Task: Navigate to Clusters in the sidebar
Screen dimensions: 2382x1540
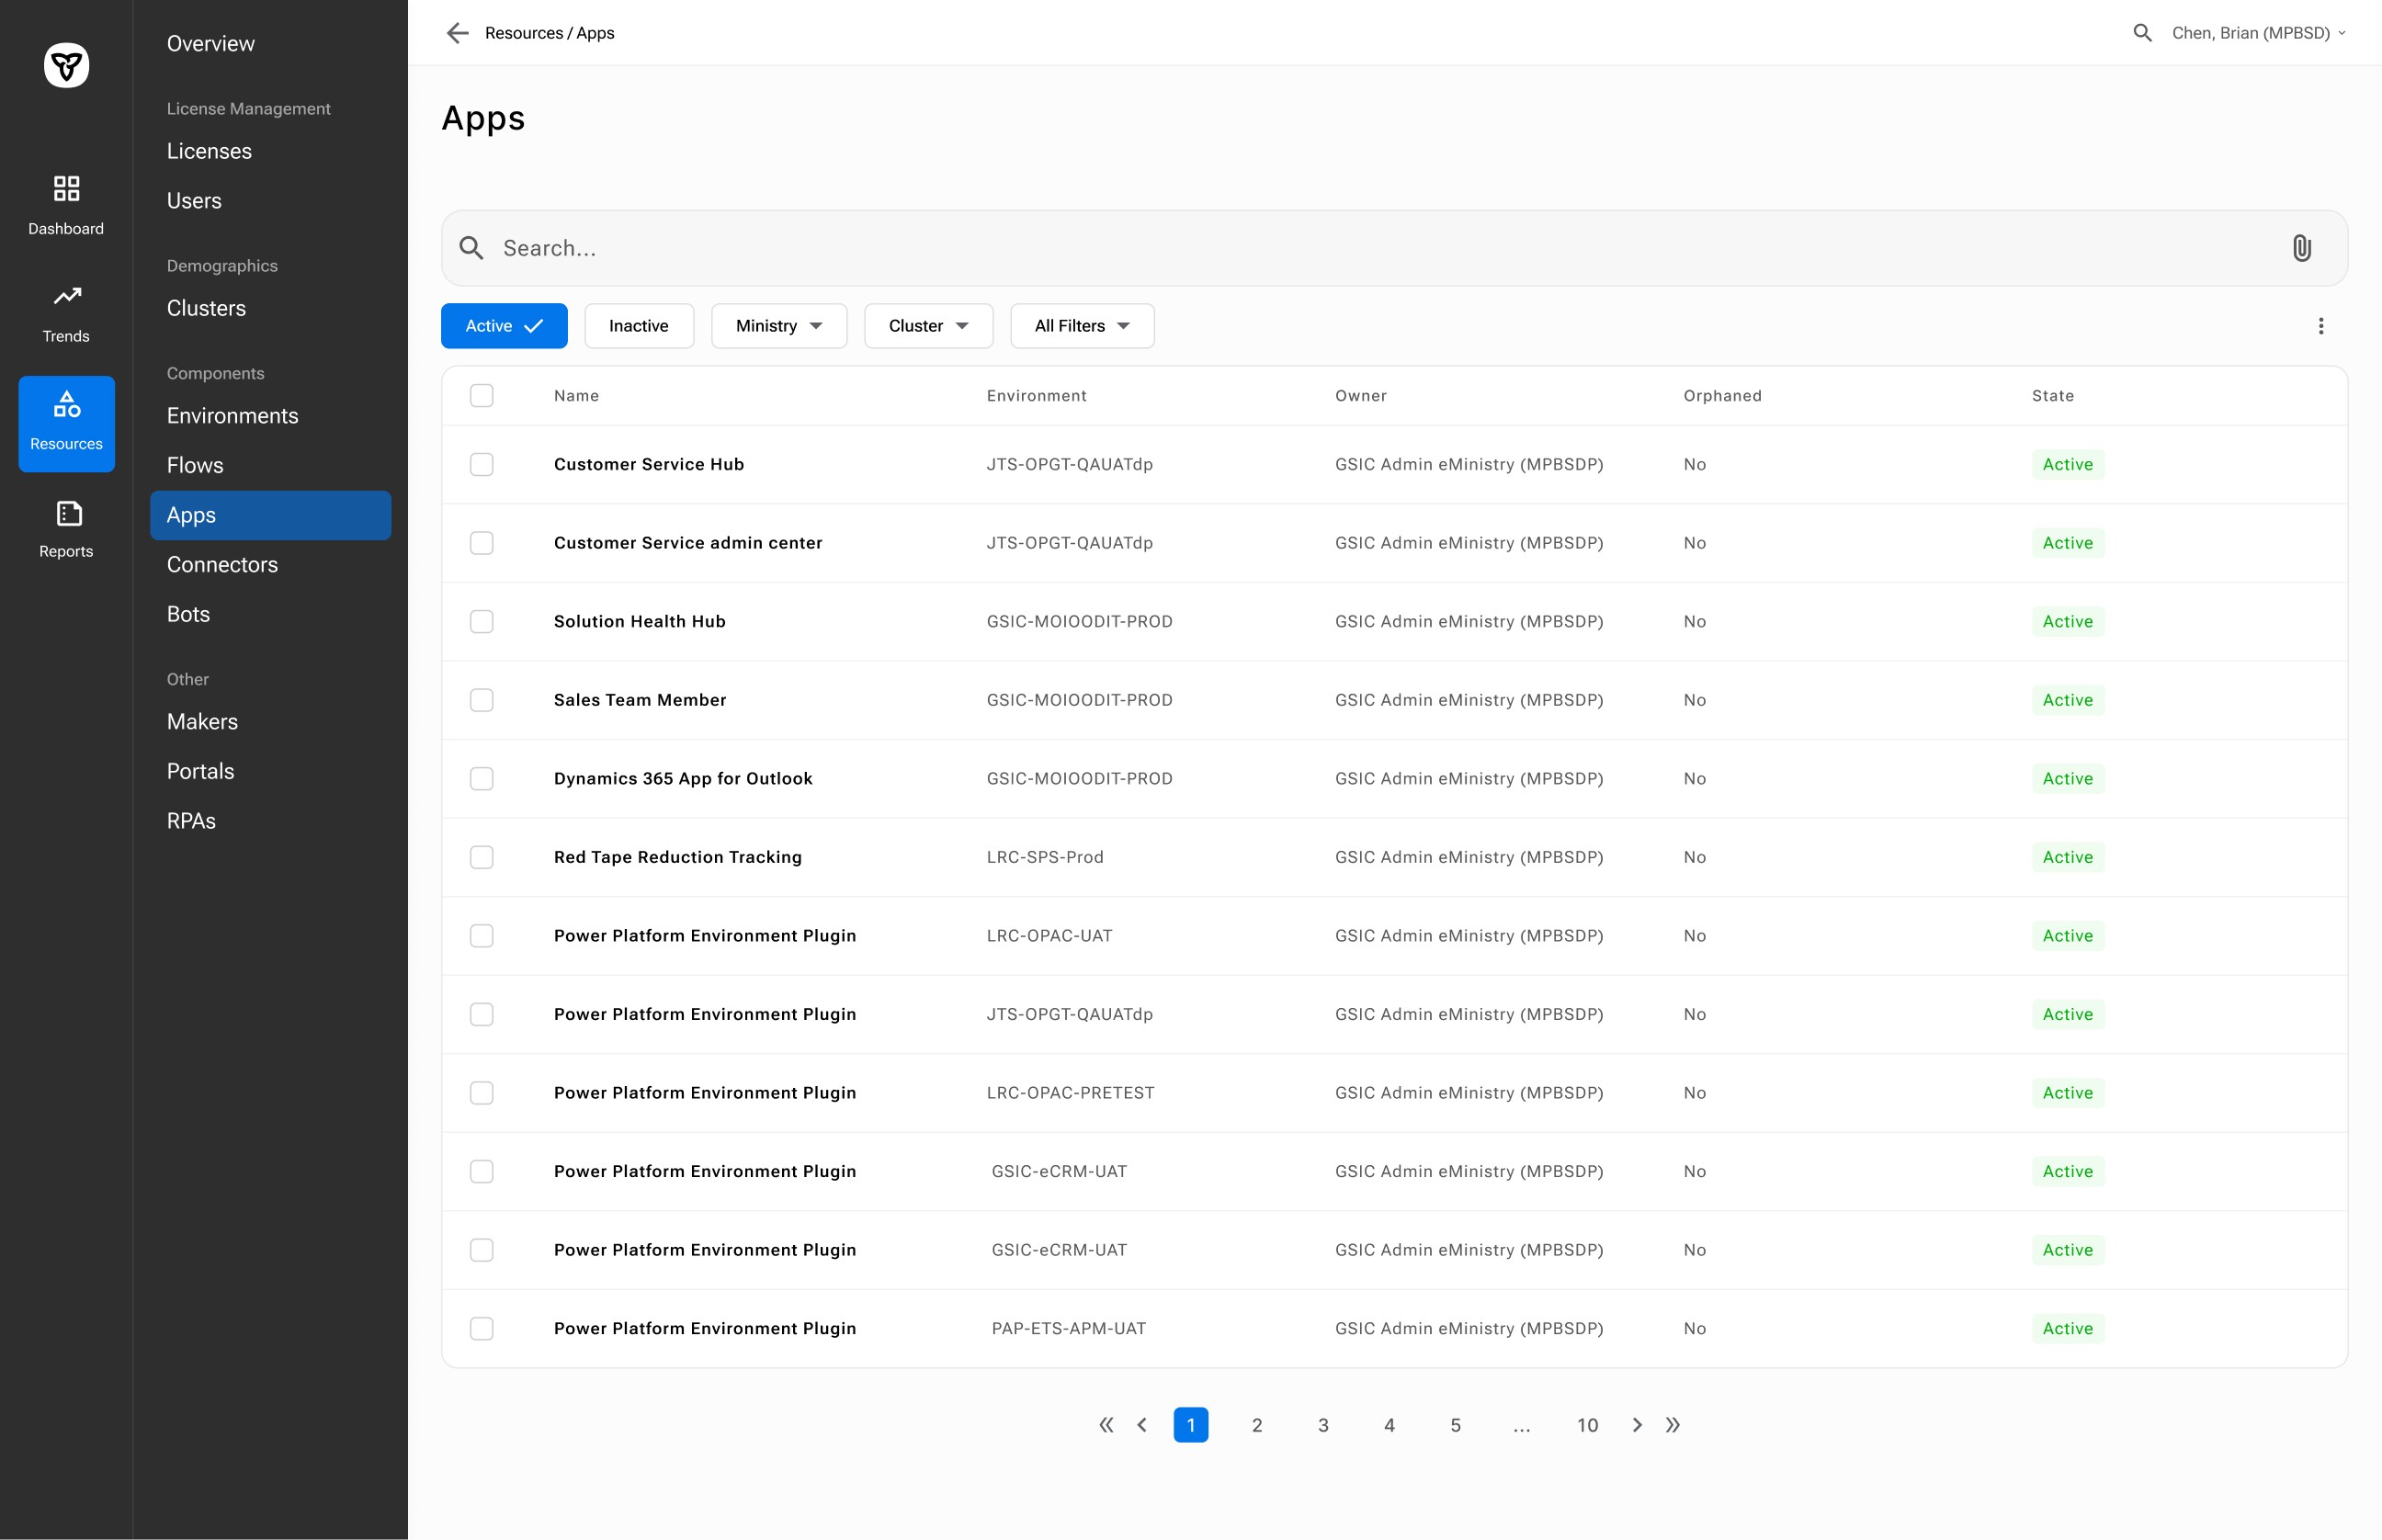Action: 206,308
